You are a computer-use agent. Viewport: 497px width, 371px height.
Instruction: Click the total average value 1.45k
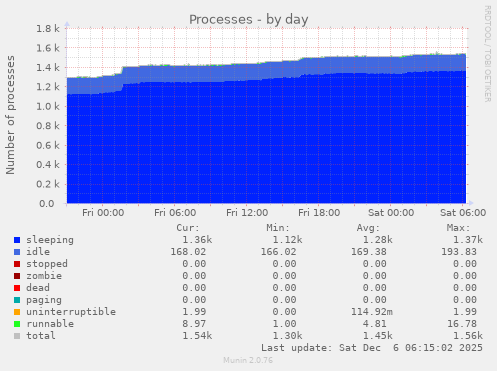tap(378, 336)
